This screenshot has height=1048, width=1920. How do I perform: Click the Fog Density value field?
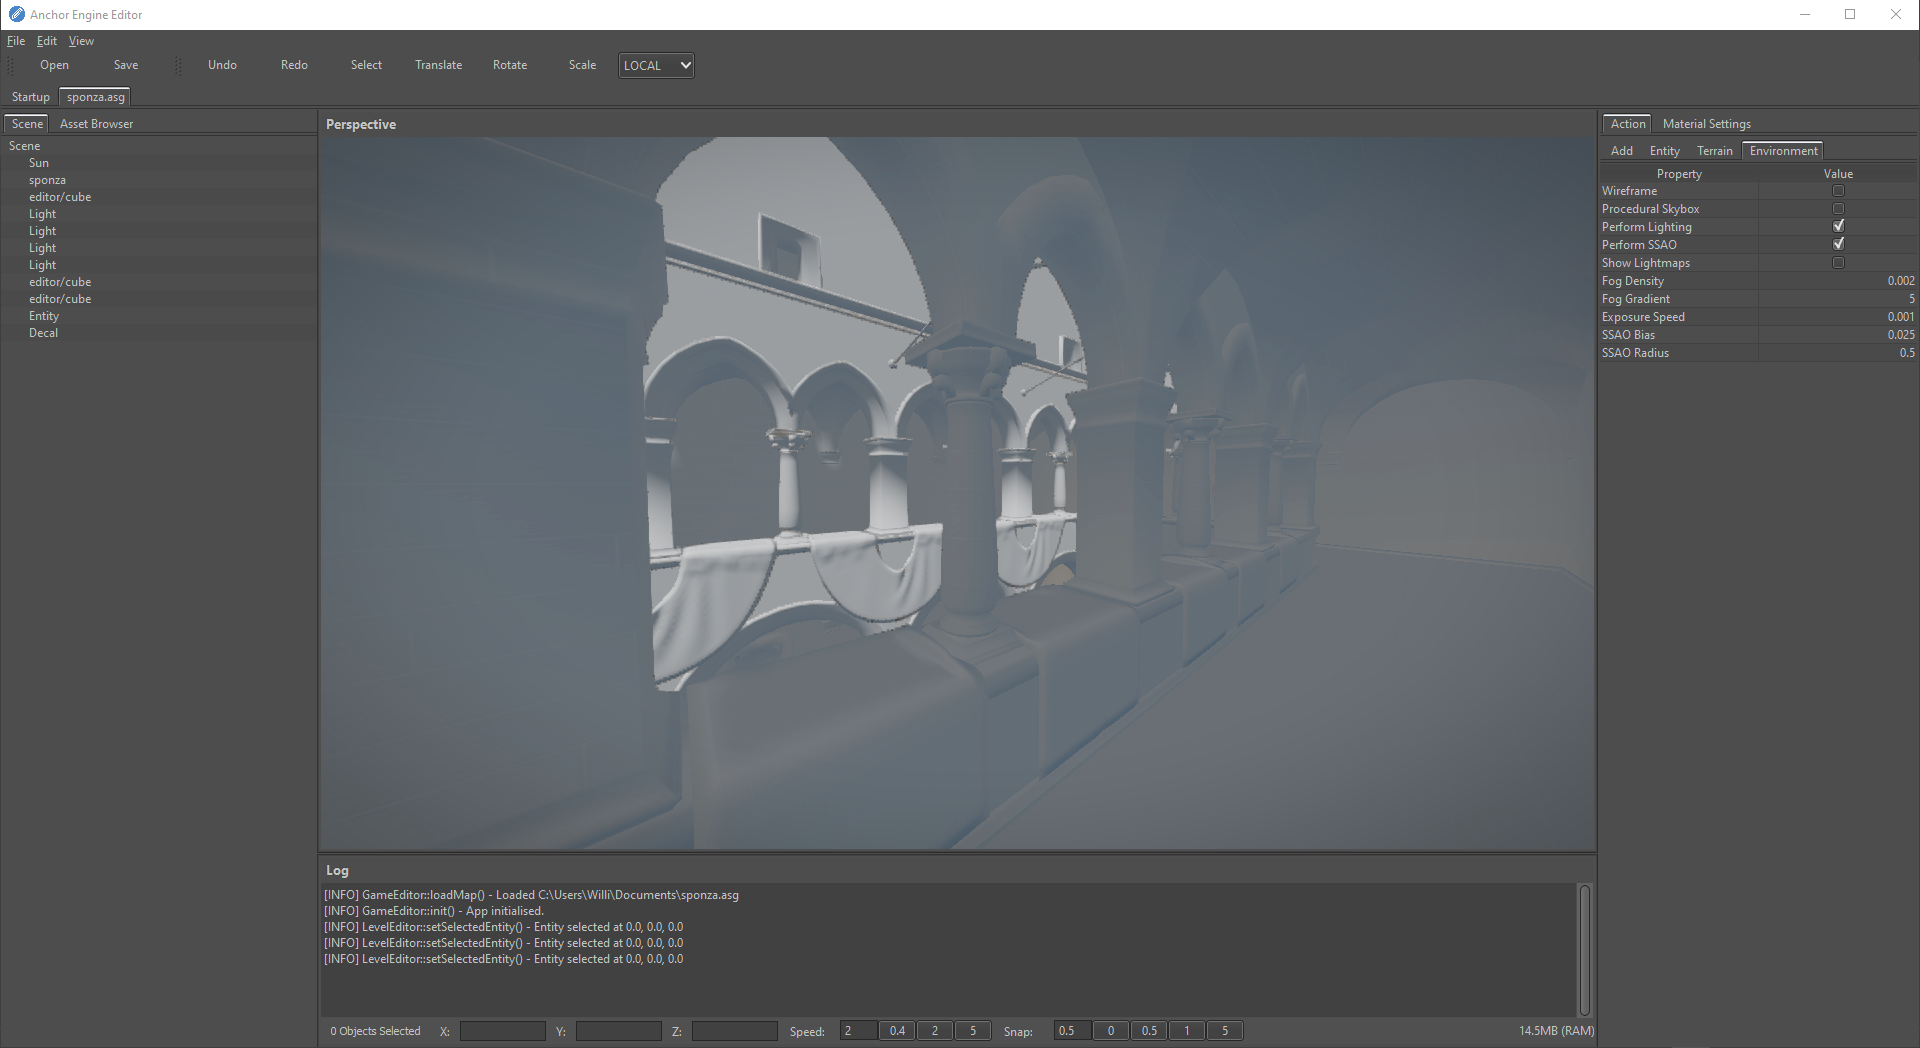(1836, 281)
